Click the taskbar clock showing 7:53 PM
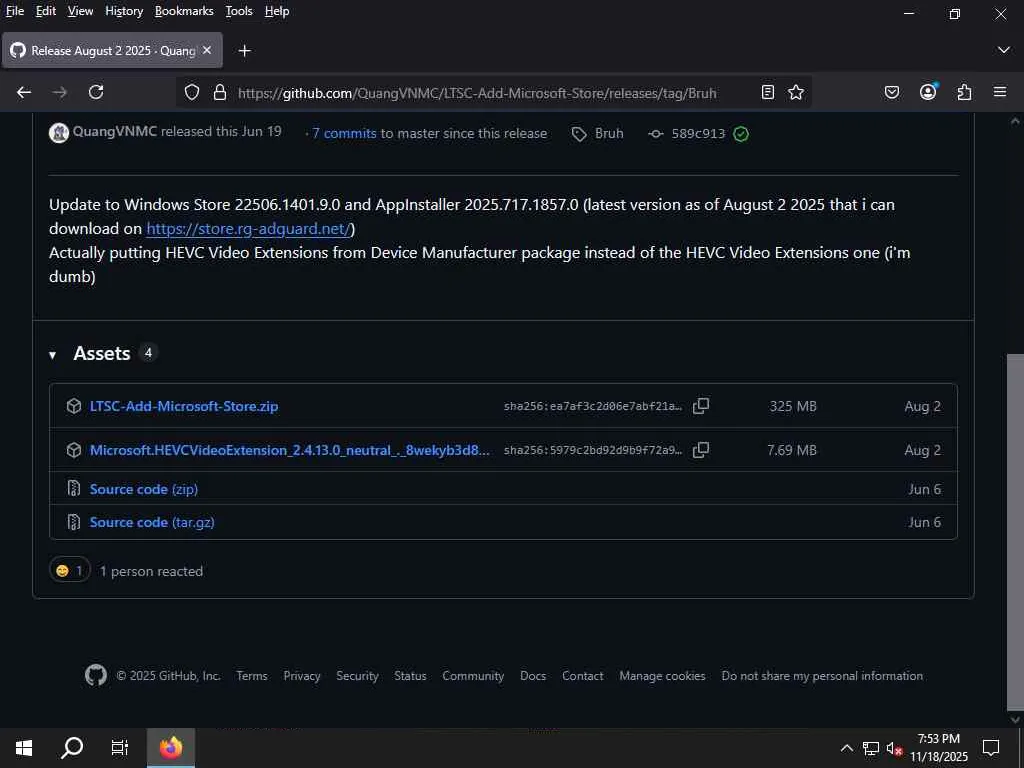This screenshot has width=1024, height=768. (x=938, y=748)
